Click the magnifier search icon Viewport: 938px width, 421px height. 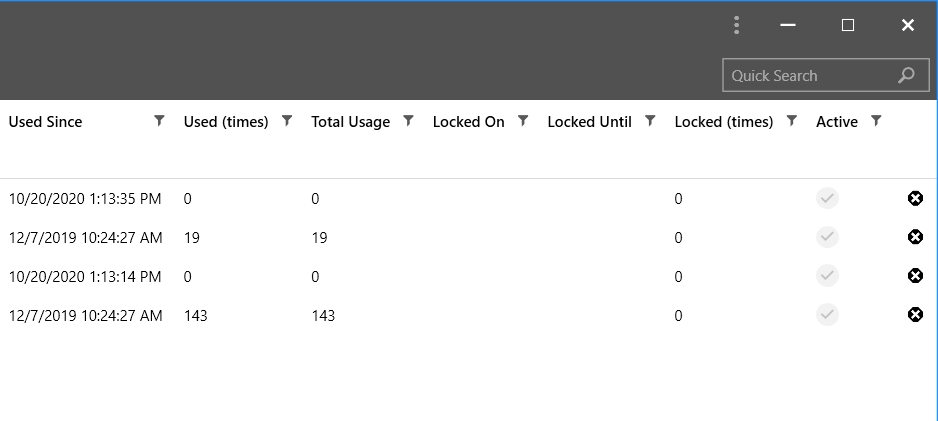point(906,75)
